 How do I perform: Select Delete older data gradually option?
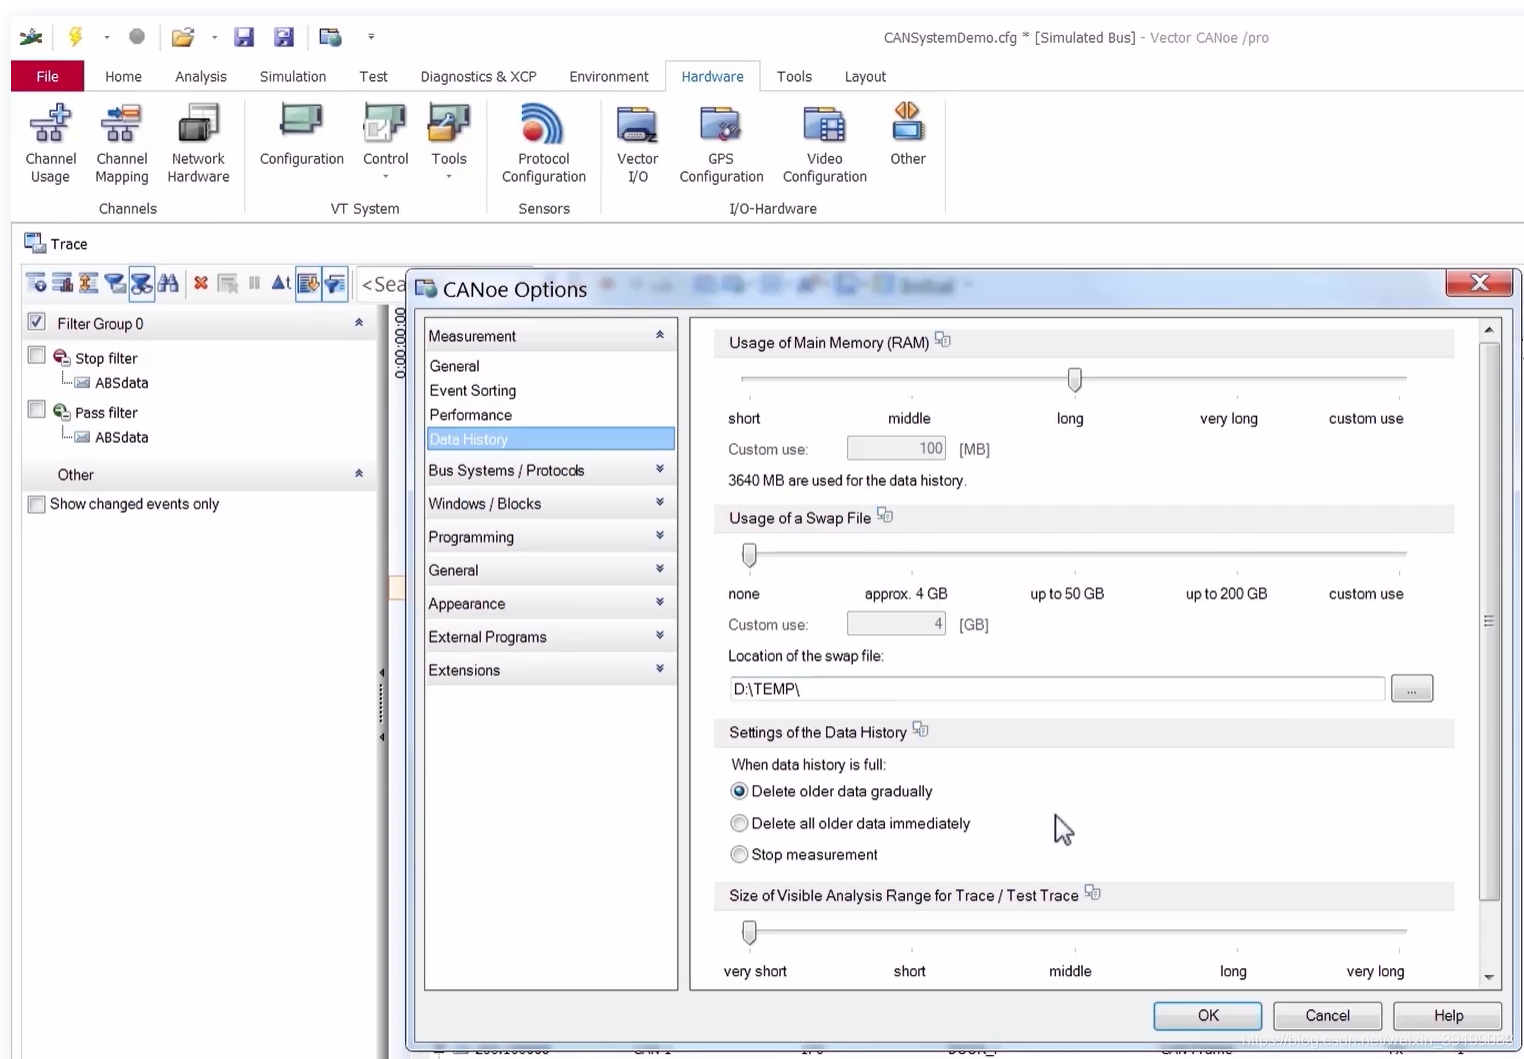tap(739, 791)
